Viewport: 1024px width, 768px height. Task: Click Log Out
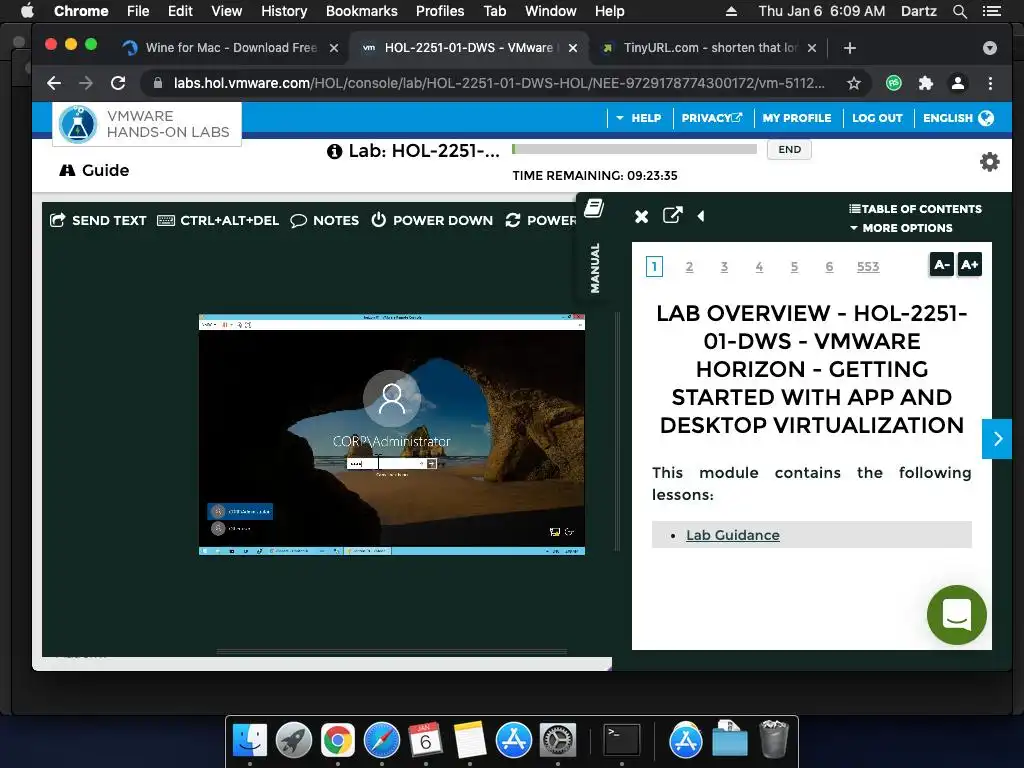[x=877, y=118]
